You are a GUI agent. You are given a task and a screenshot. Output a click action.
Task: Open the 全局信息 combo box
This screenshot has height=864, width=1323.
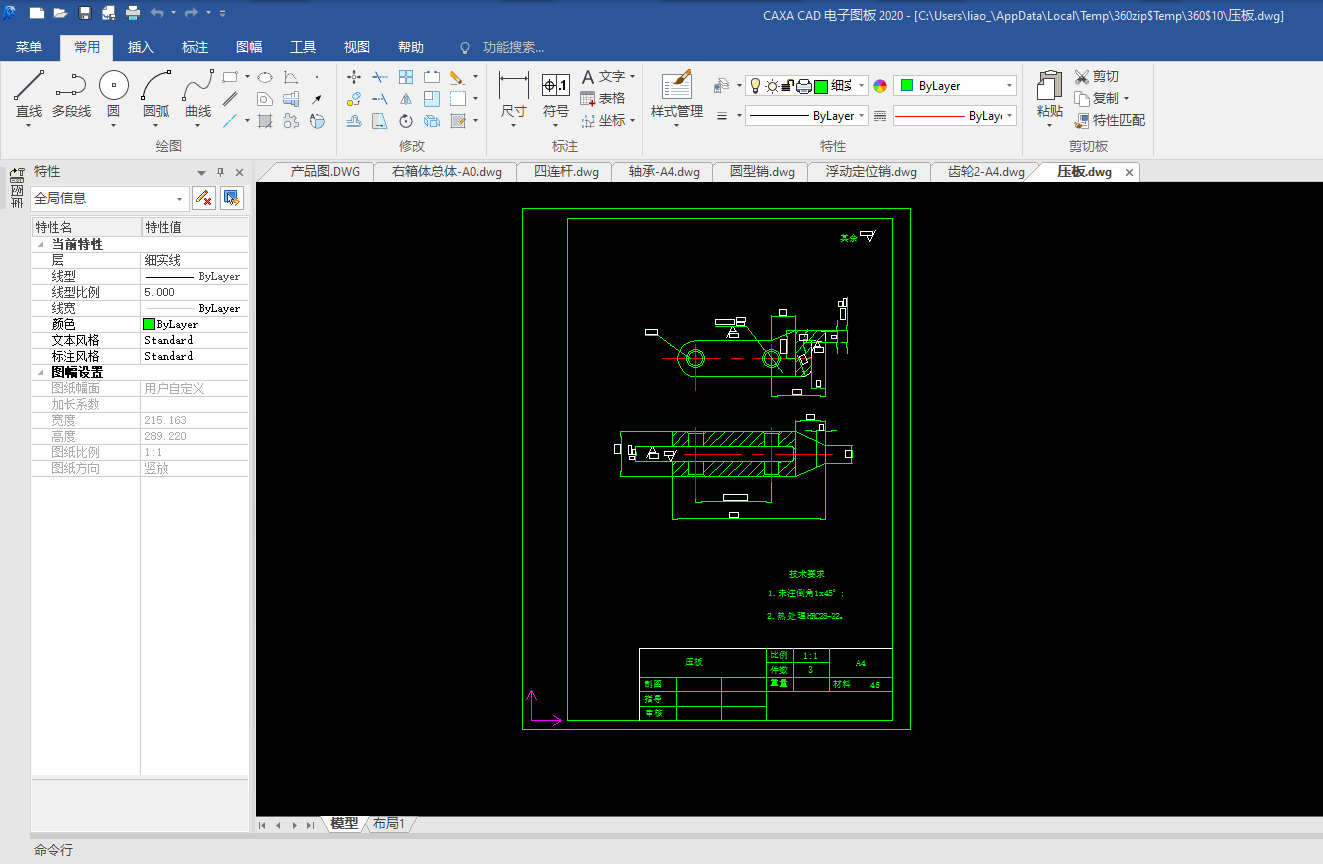pos(110,198)
